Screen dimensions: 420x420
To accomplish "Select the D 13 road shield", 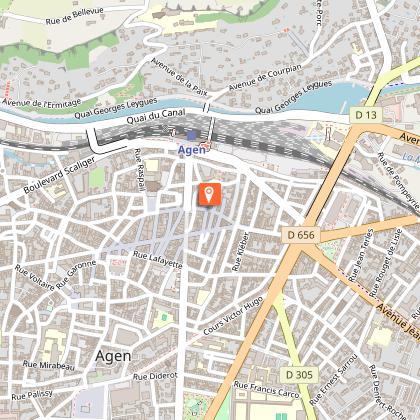I will 366,115.
